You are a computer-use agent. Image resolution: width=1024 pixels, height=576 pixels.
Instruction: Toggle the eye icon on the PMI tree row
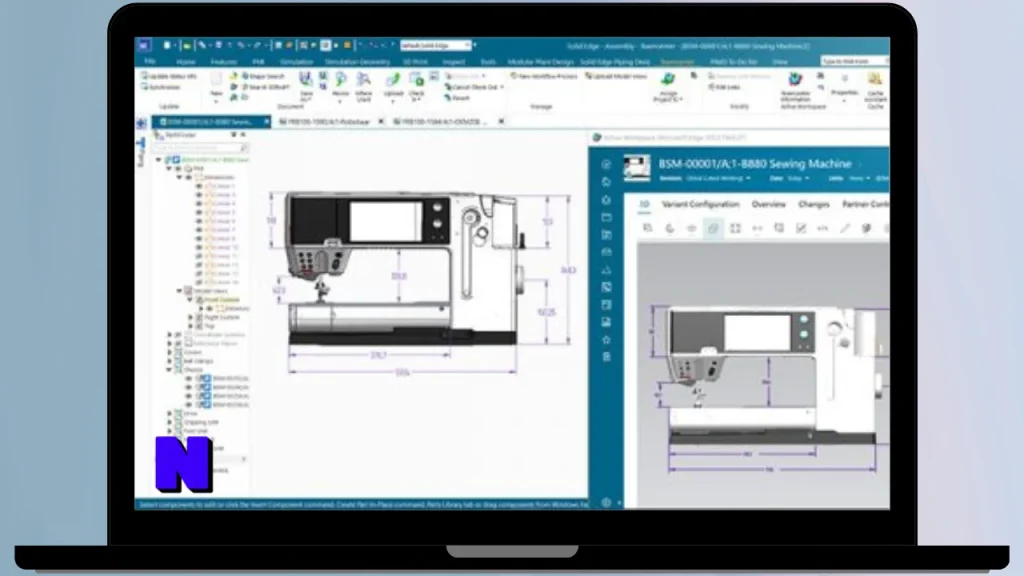point(178,168)
